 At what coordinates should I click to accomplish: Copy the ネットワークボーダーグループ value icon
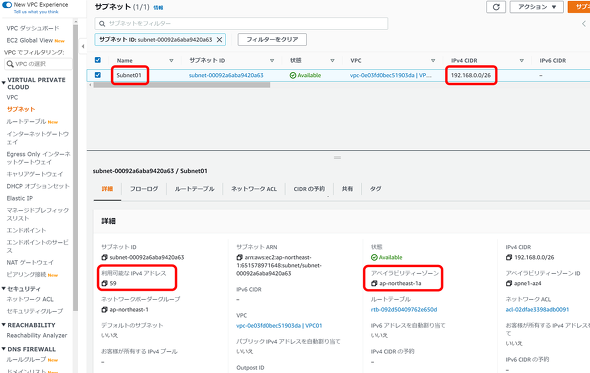[x=104, y=310]
